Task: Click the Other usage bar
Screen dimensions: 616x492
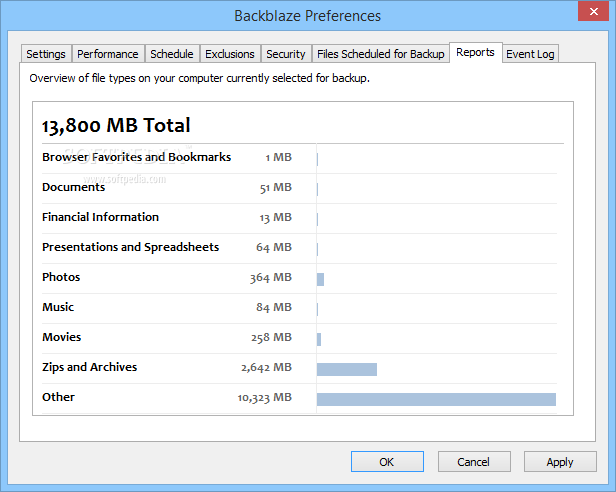Action: [x=436, y=399]
